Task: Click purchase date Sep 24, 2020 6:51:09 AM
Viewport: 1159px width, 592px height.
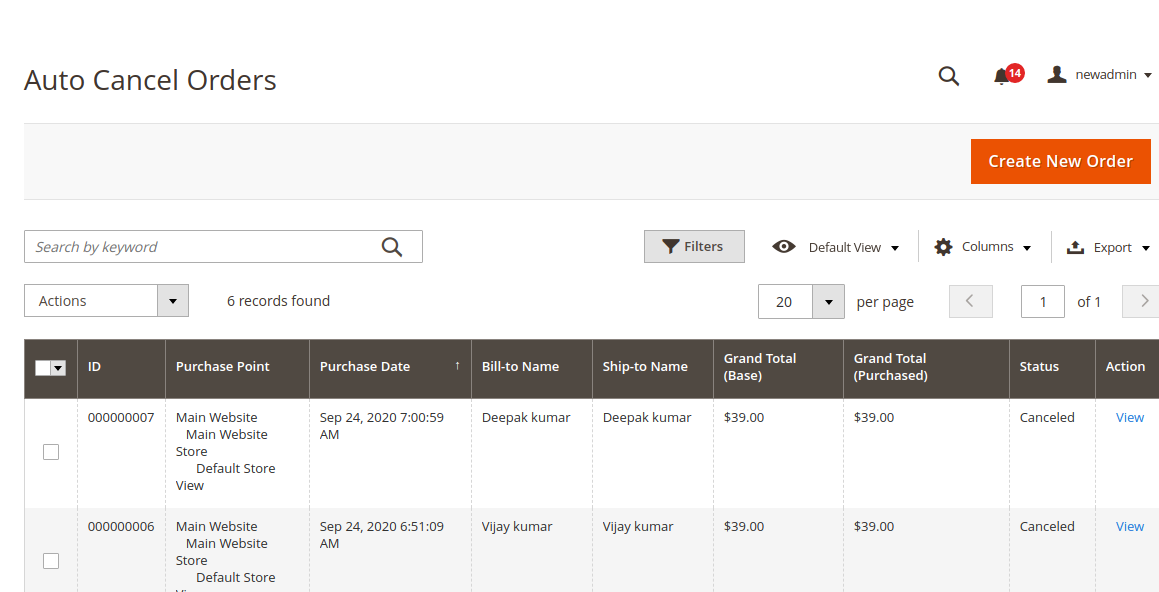Action: tap(381, 535)
